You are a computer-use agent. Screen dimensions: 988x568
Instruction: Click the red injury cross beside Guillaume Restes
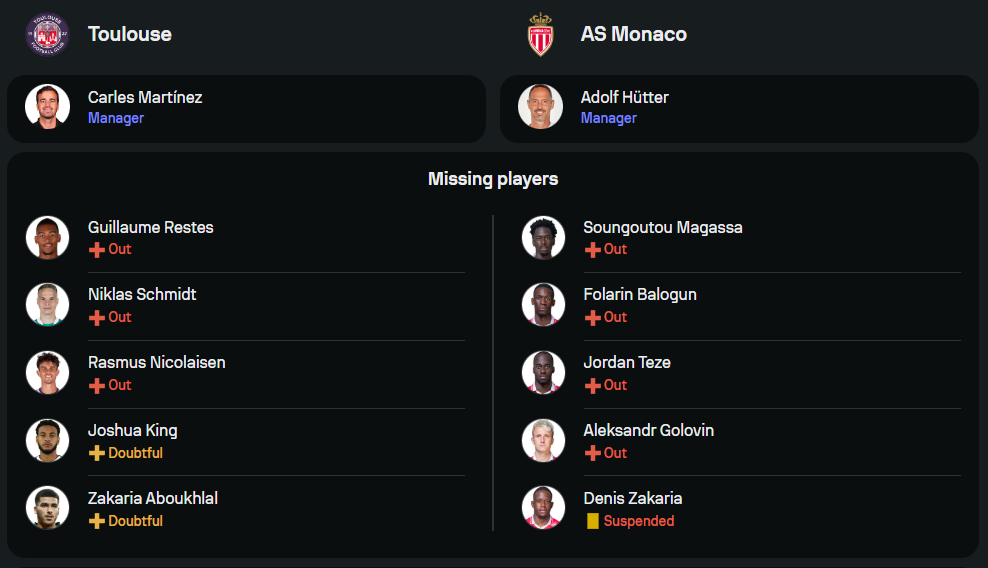[97, 250]
